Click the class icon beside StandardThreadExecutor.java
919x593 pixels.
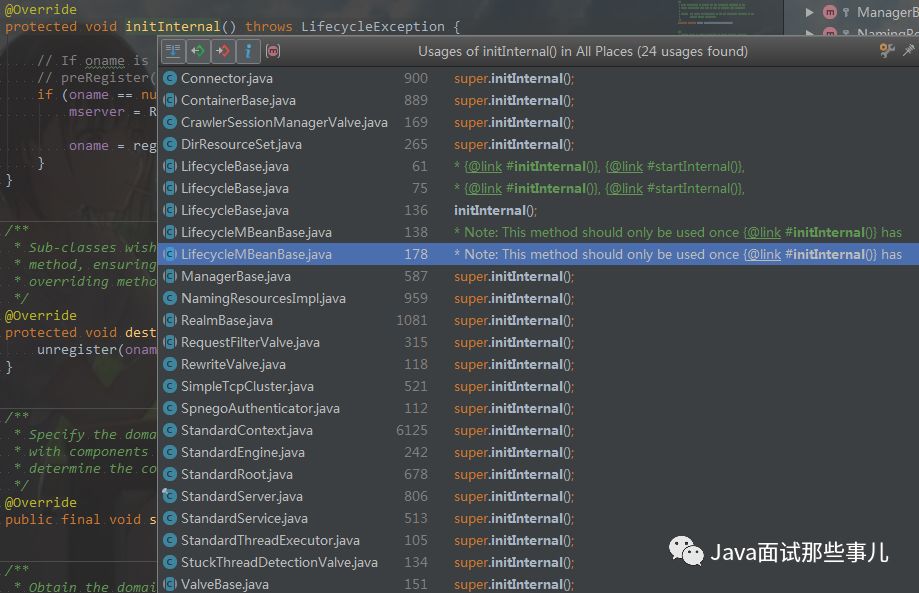[170, 540]
